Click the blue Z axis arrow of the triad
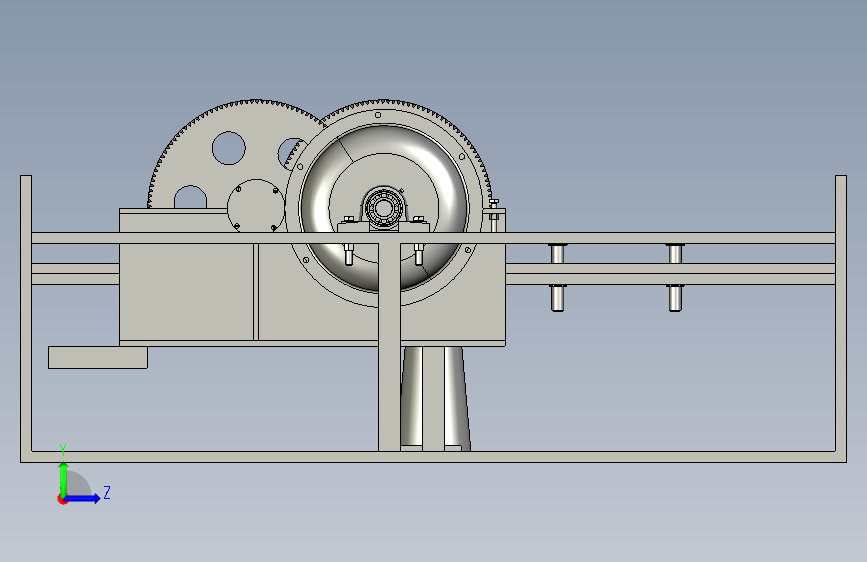Screen dimensions: 867x562 [x=84, y=498]
